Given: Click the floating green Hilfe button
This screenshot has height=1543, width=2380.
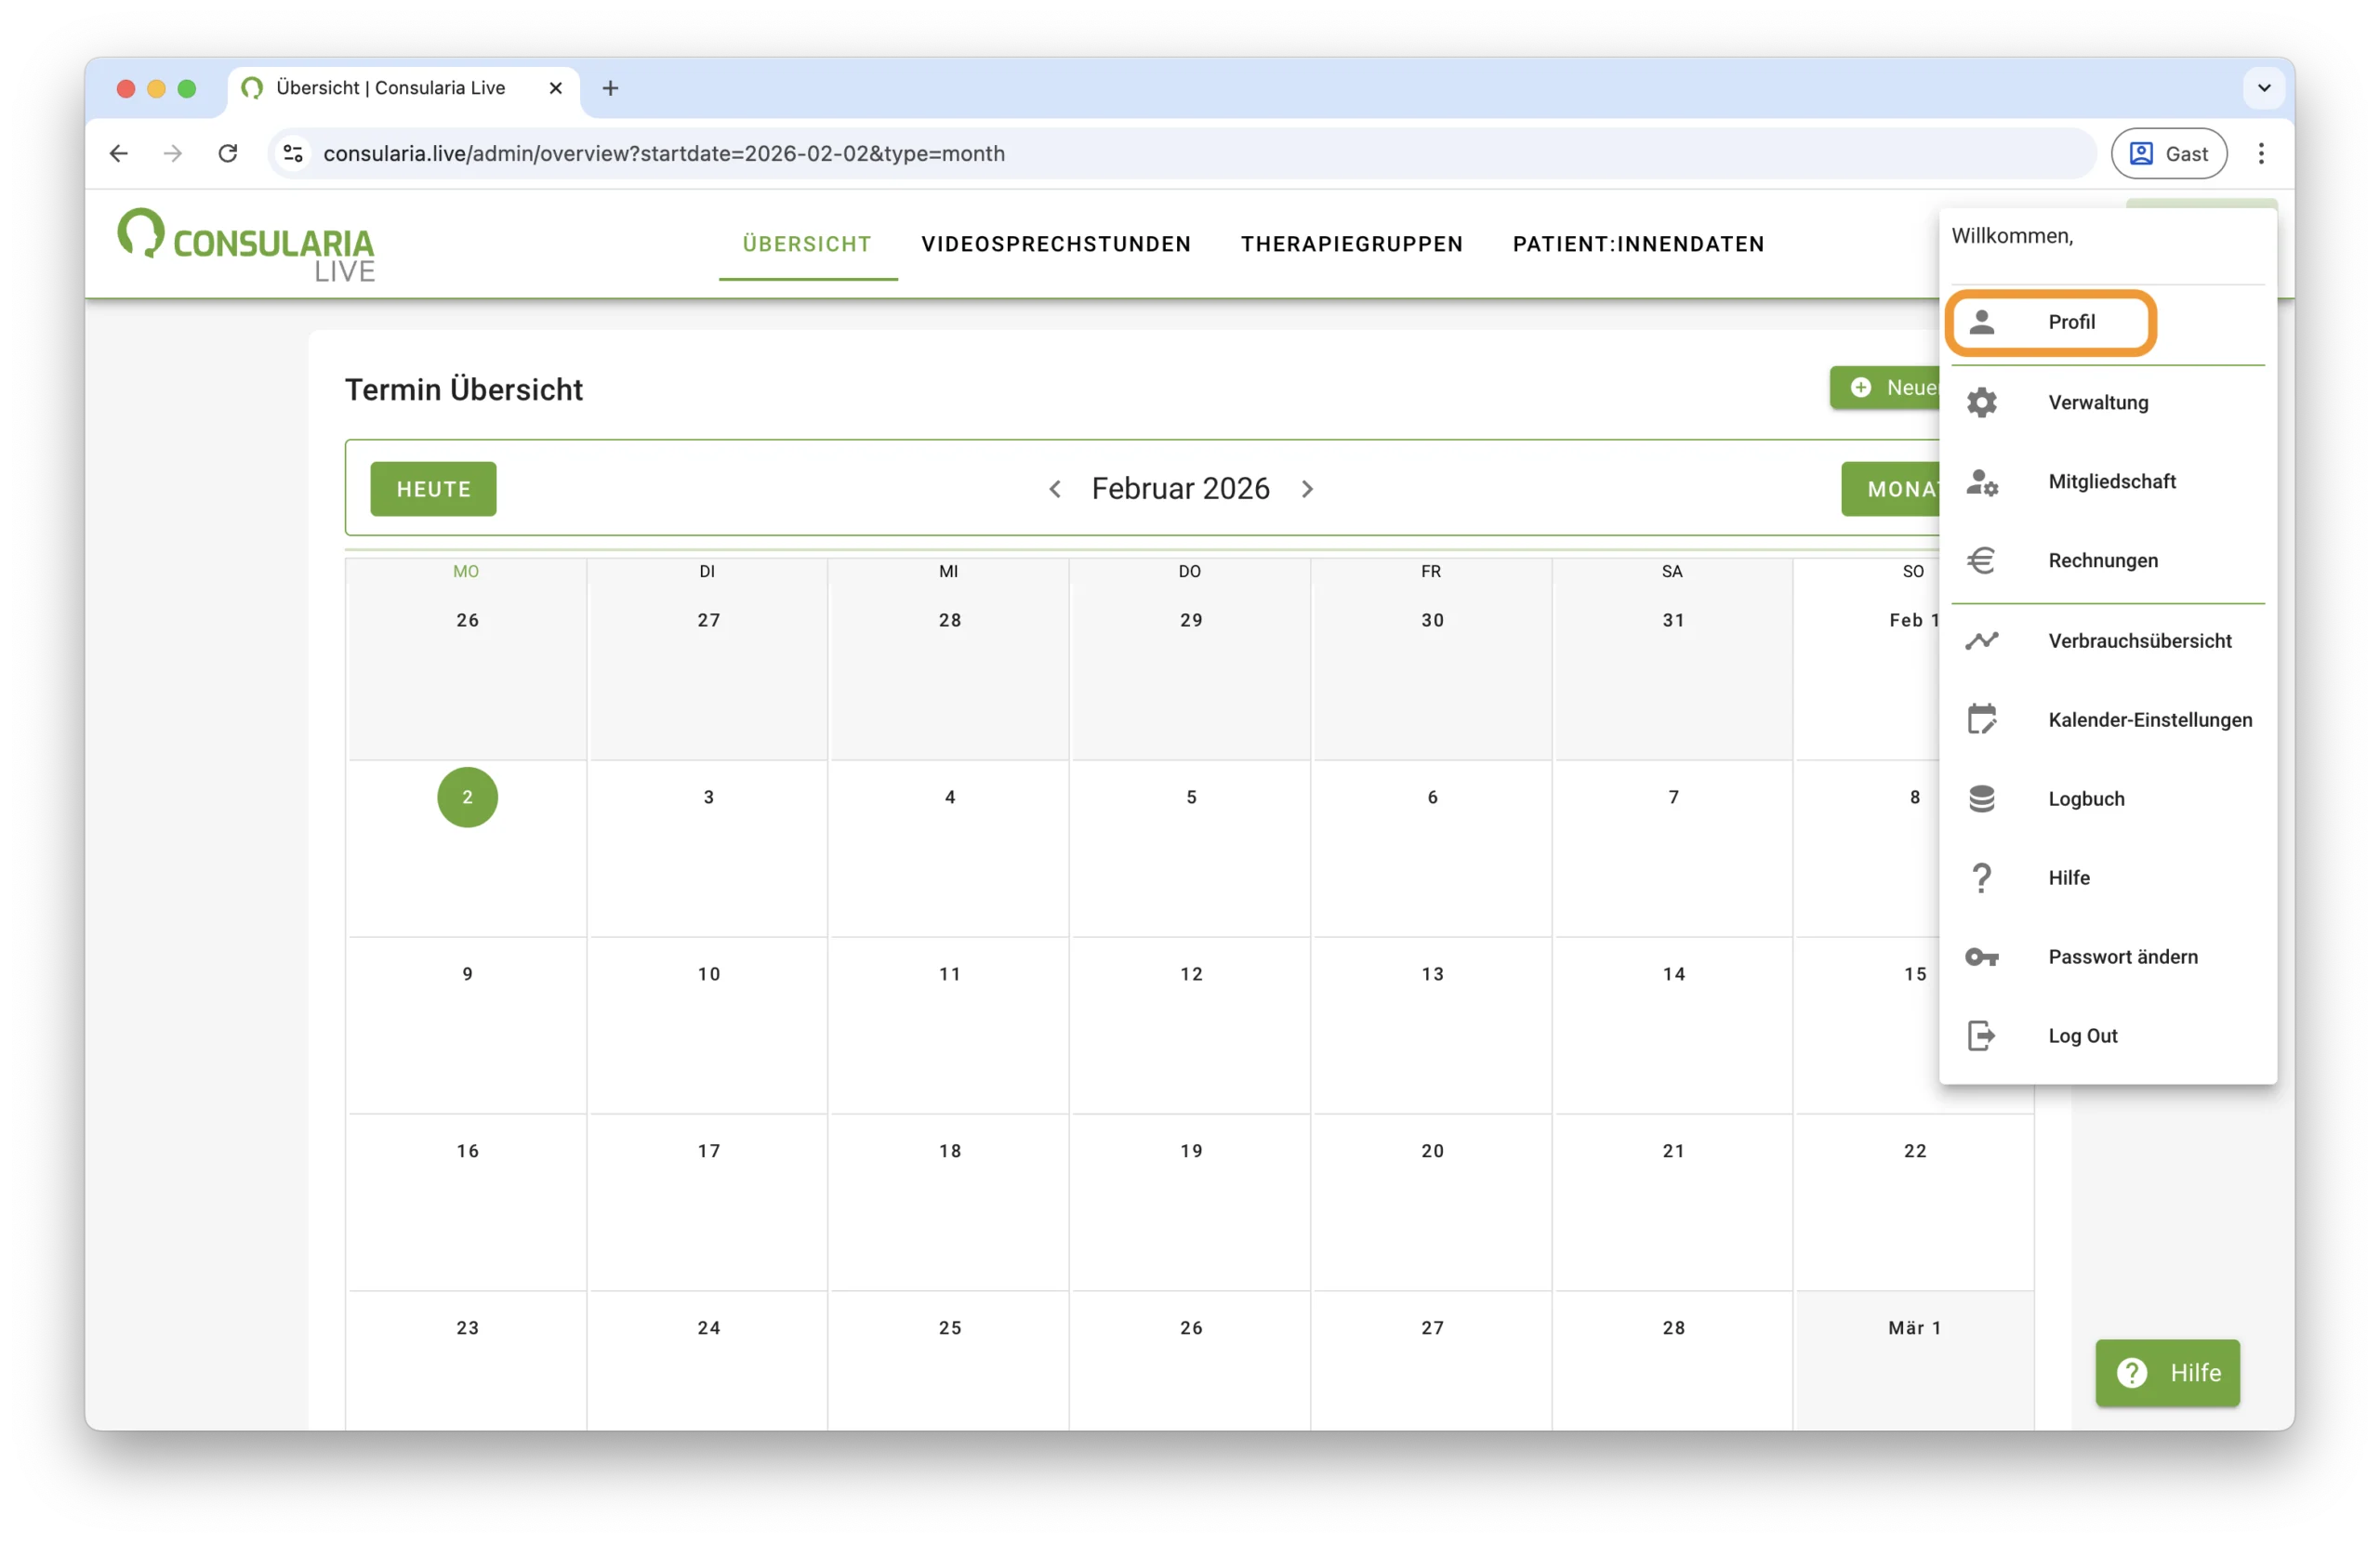Looking at the screenshot, I should click(x=2167, y=1372).
